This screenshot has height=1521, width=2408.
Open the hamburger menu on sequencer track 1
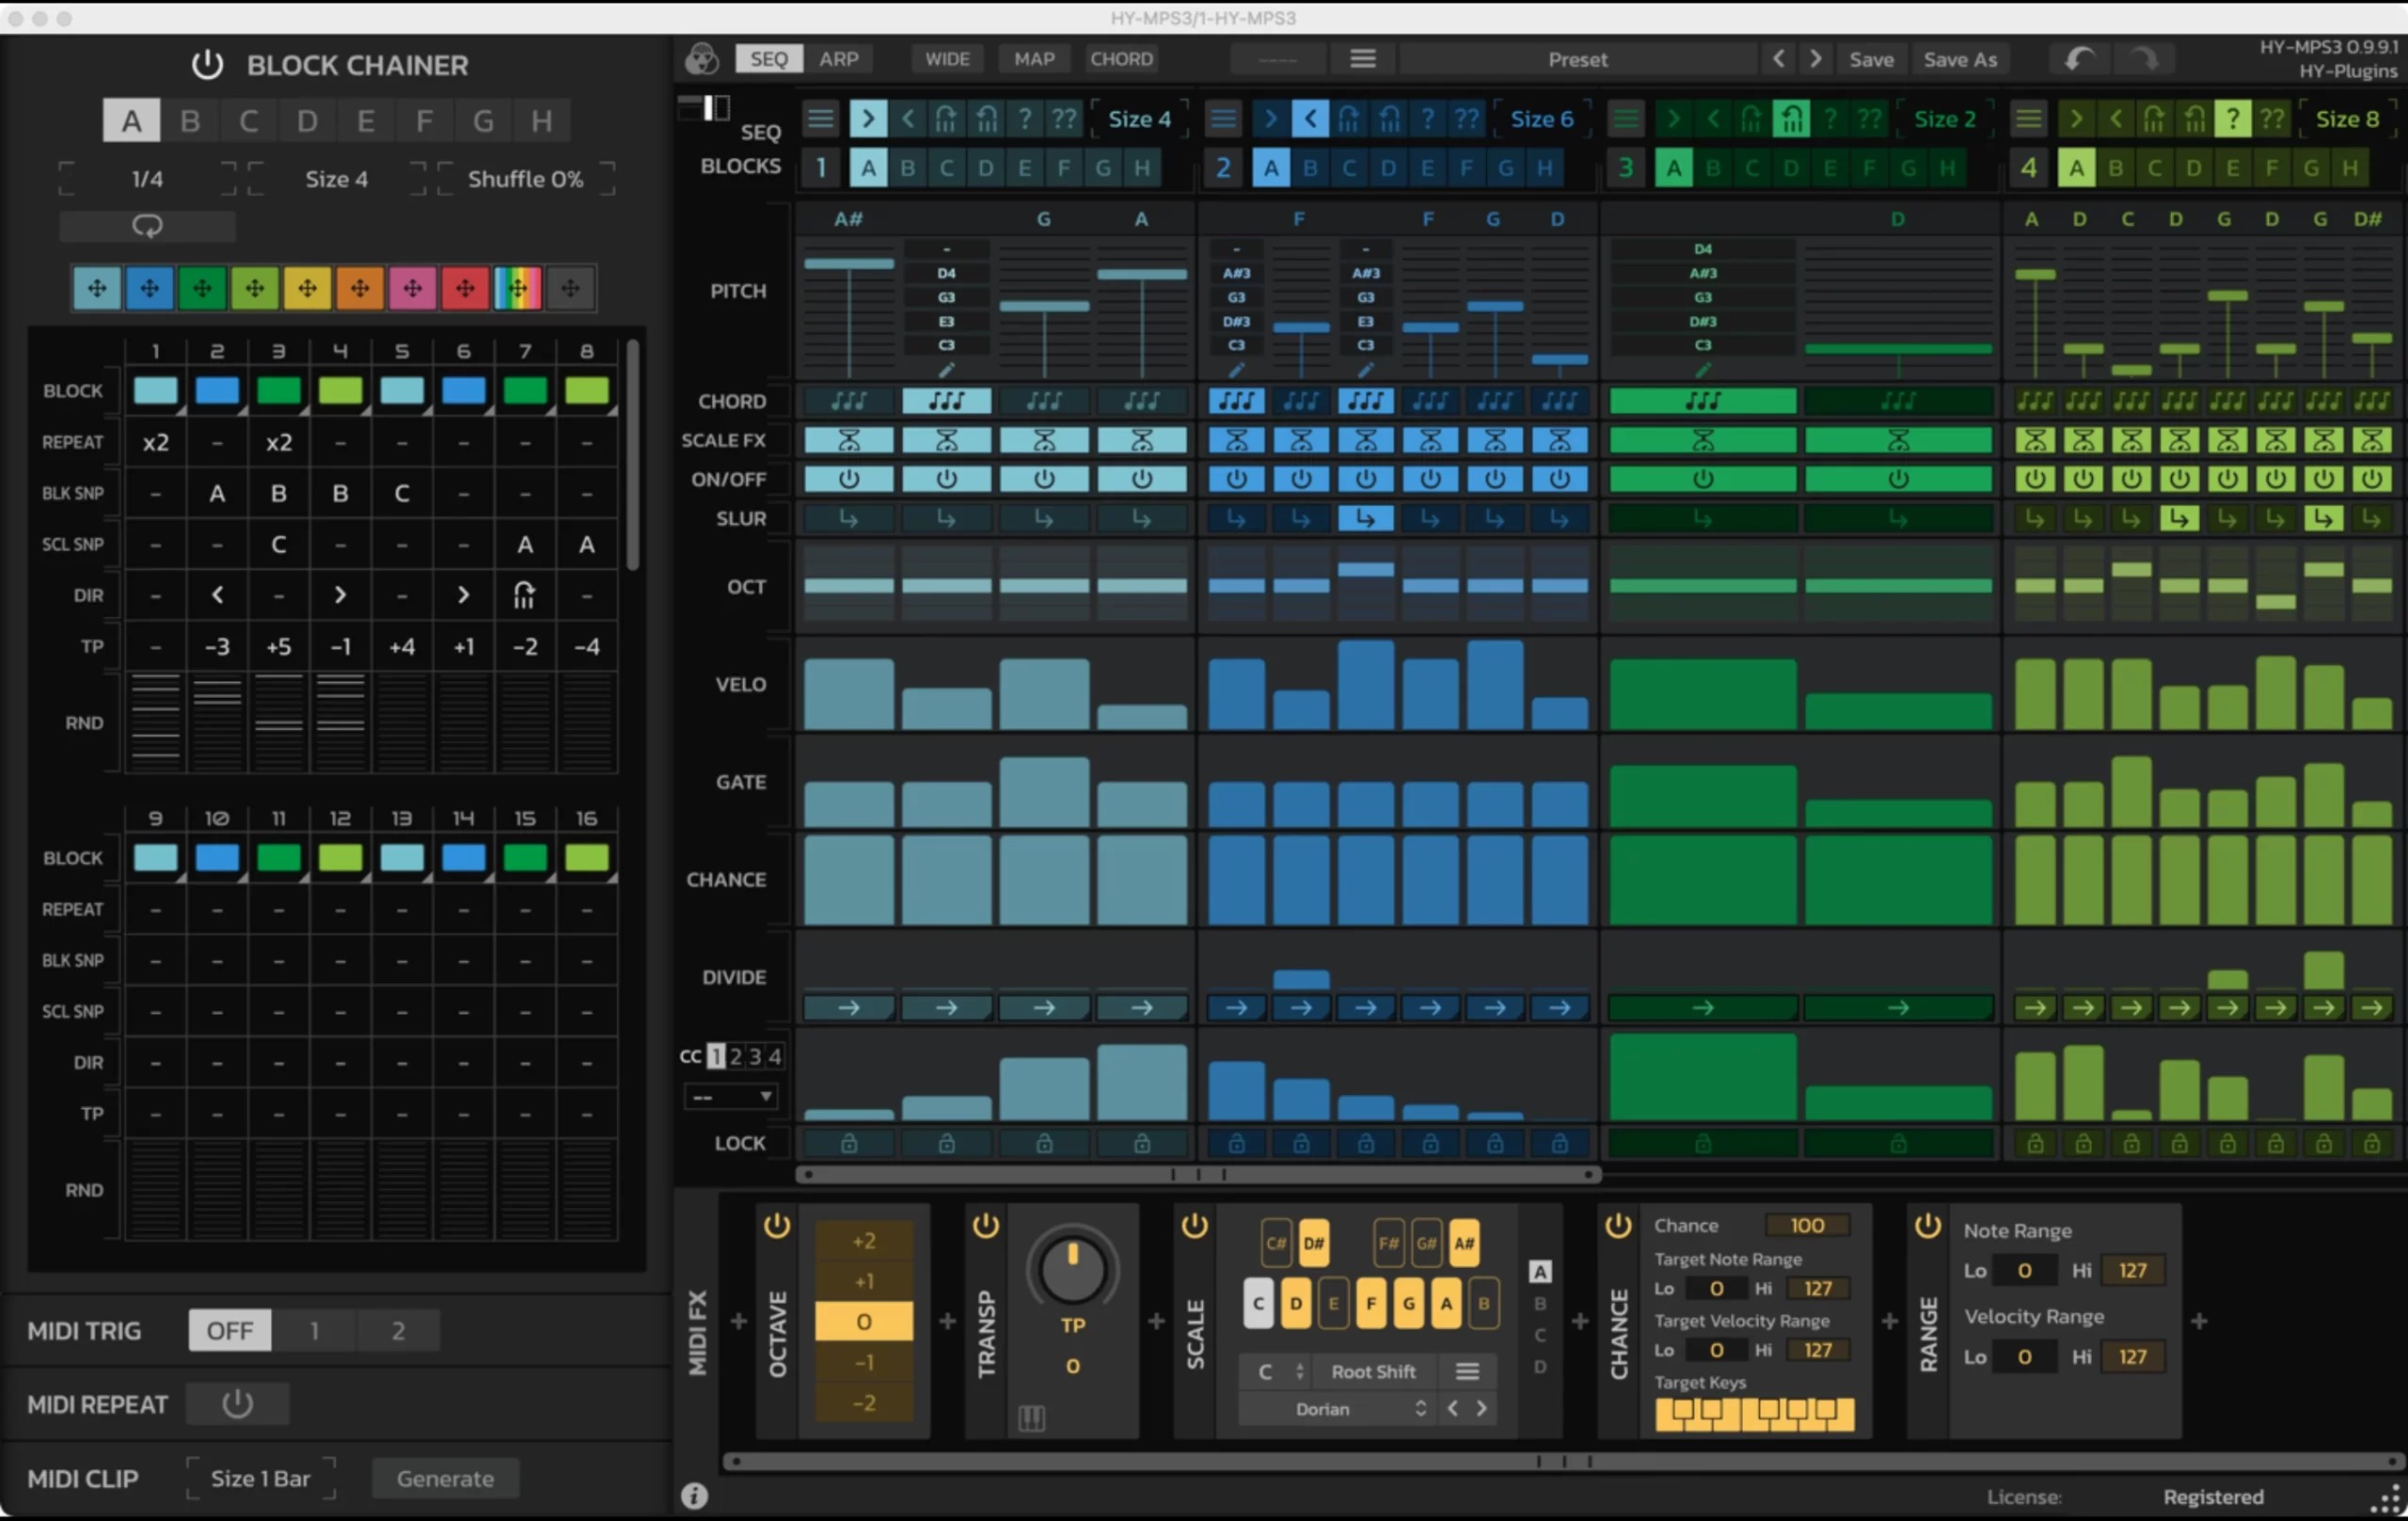[x=820, y=117]
